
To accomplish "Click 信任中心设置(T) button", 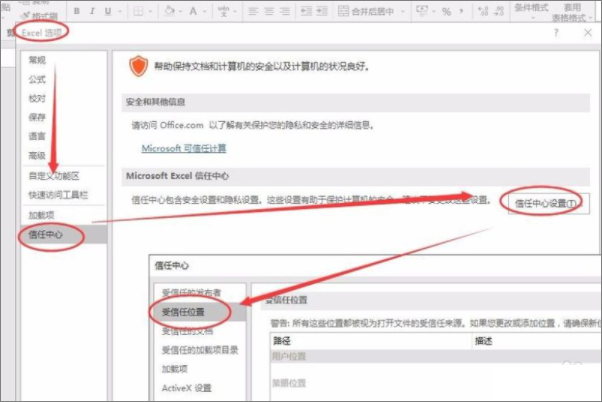I will [x=549, y=203].
